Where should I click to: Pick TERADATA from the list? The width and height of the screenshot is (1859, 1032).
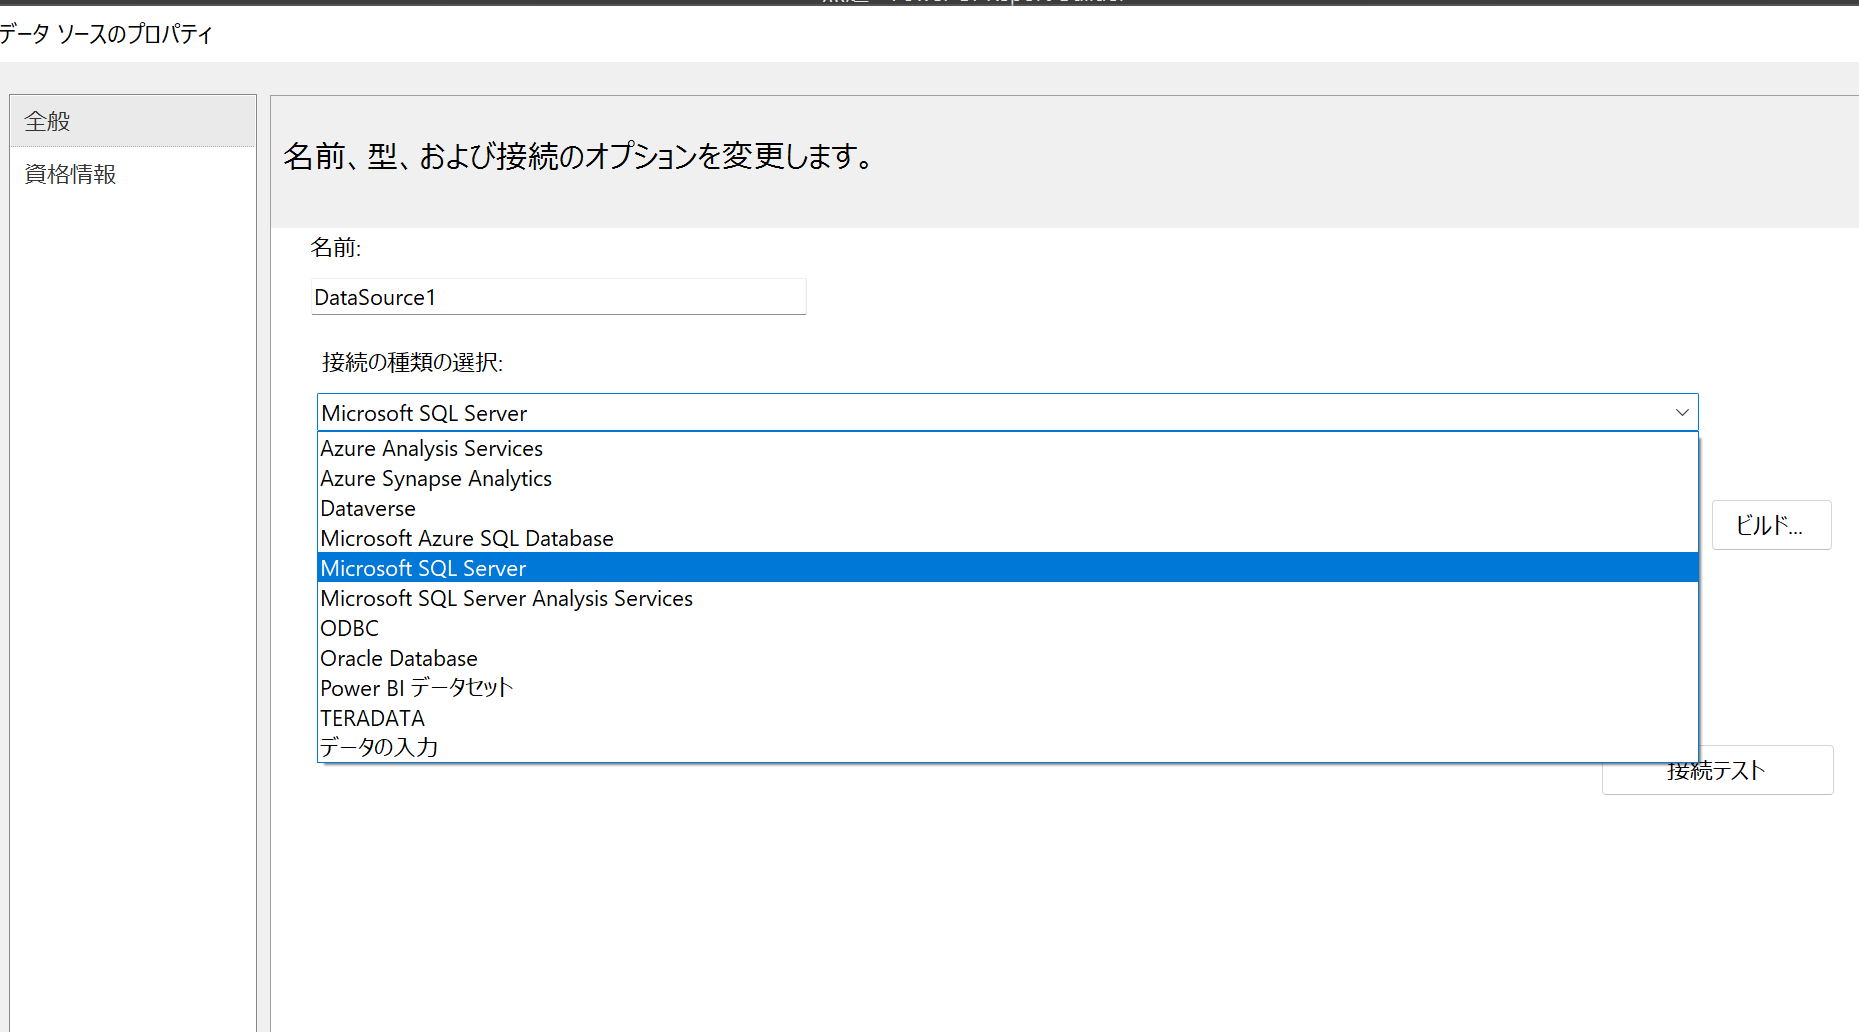[x=1007, y=718]
